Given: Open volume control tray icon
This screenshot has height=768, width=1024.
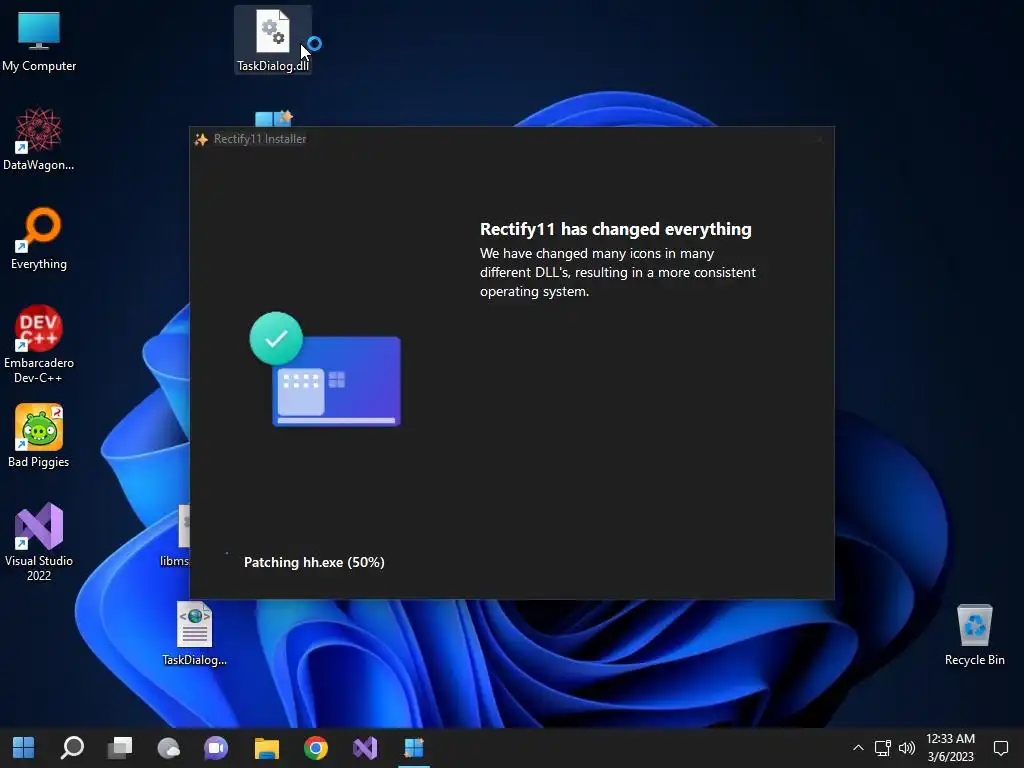Looking at the screenshot, I should click(x=907, y=748).
